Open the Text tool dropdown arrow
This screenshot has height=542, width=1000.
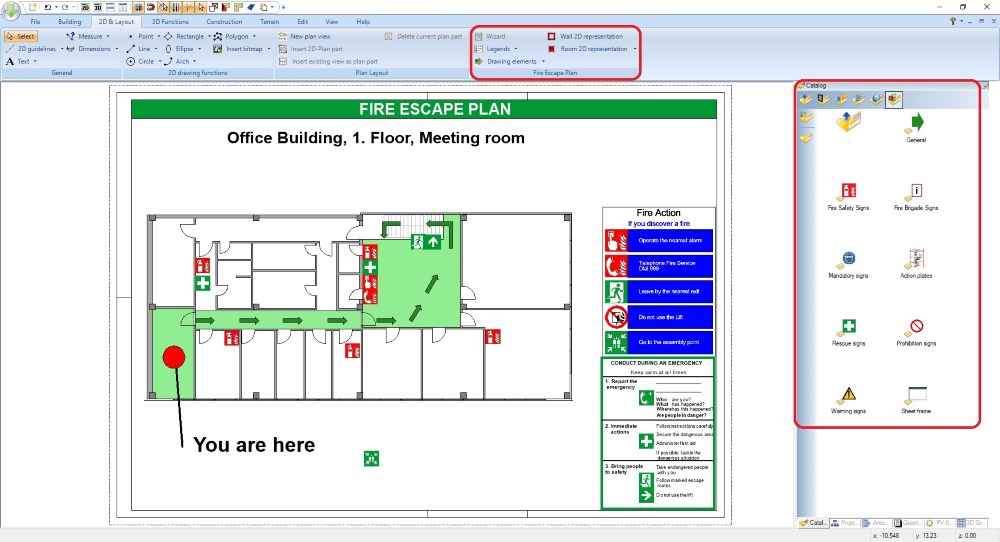point(35,62)
